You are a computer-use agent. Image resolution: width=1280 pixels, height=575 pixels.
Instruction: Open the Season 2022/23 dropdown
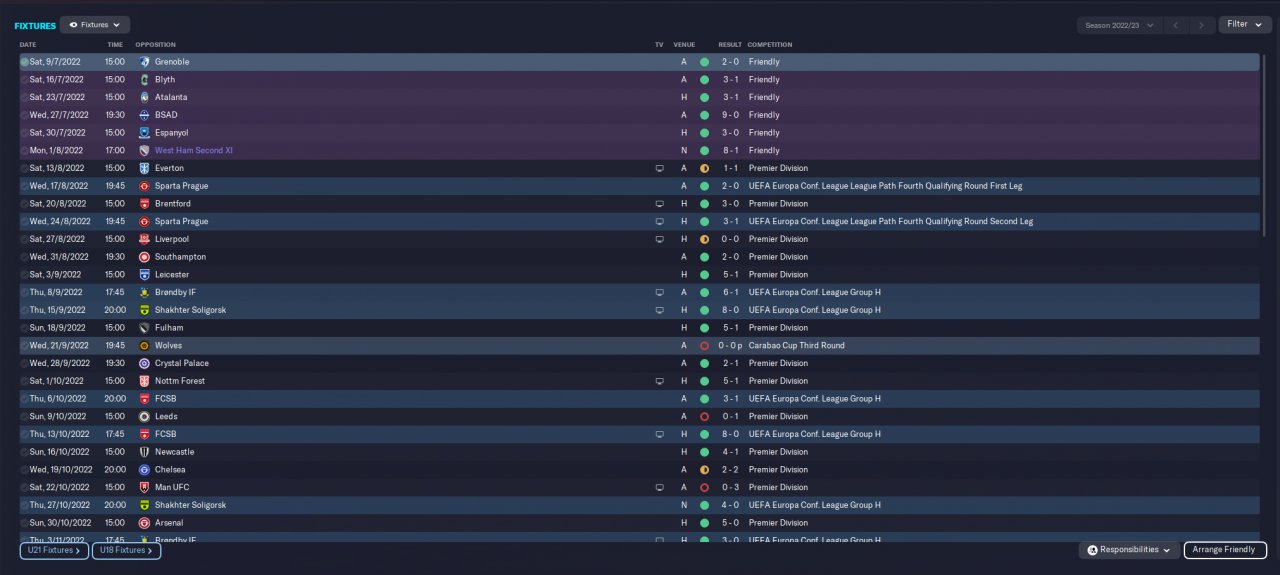pyautogui.click(x=1120, y=25)
